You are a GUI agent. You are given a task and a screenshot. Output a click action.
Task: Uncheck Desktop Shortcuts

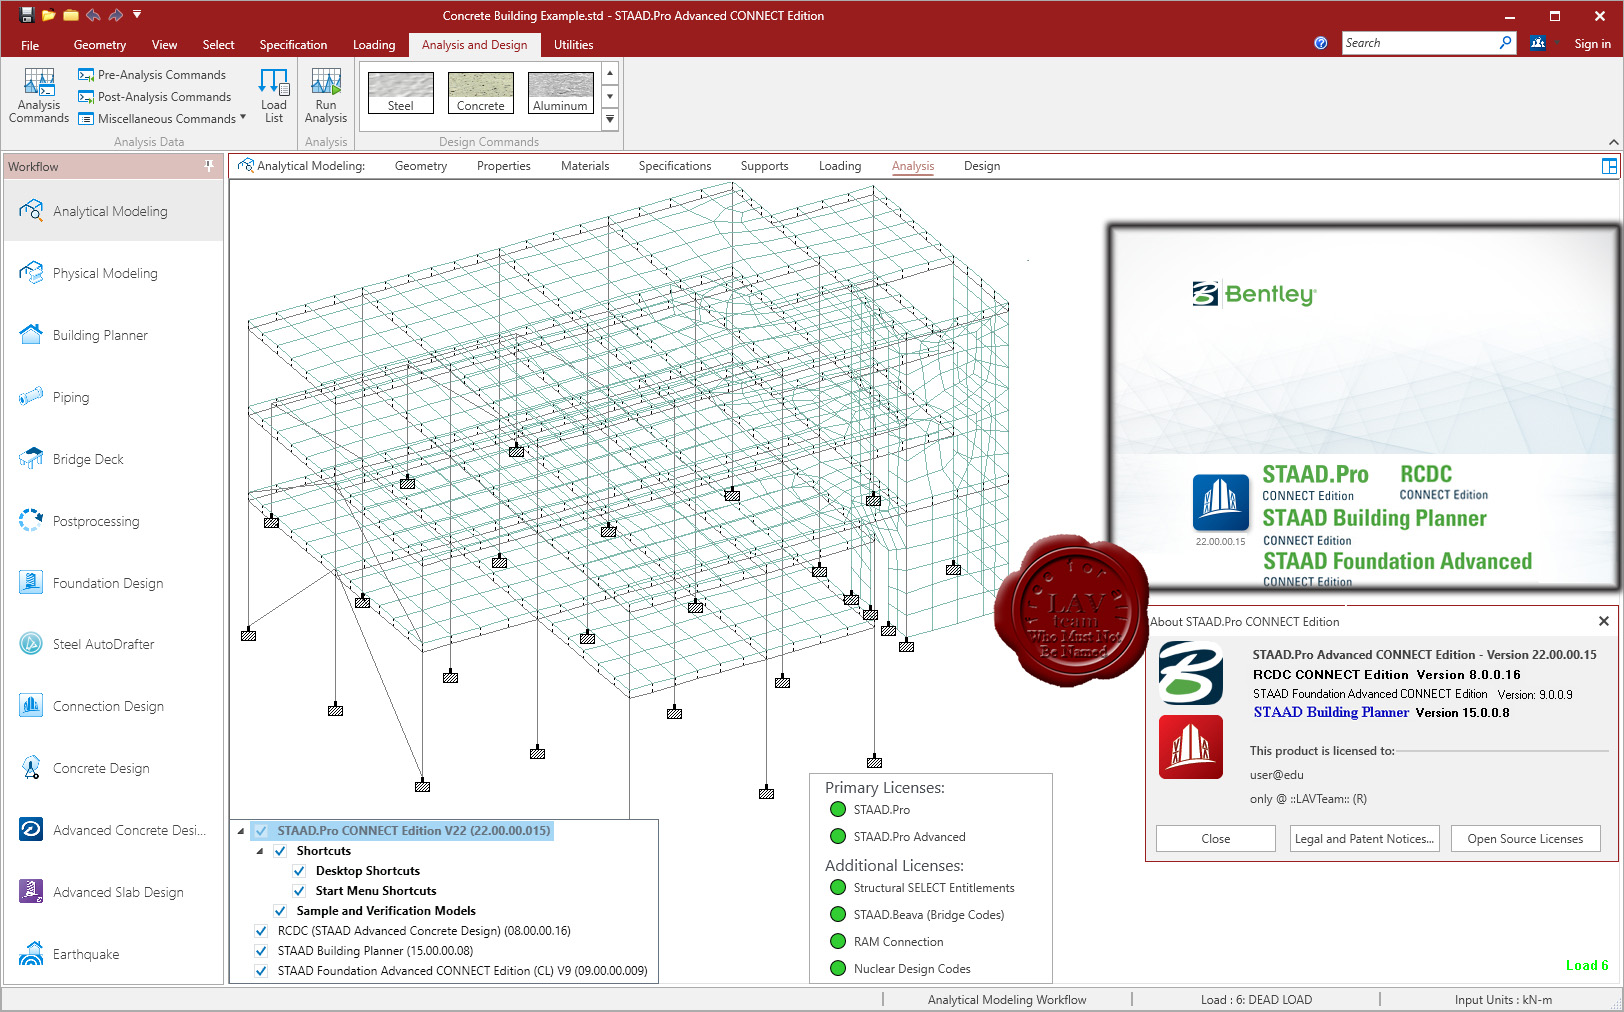(299, 871)
